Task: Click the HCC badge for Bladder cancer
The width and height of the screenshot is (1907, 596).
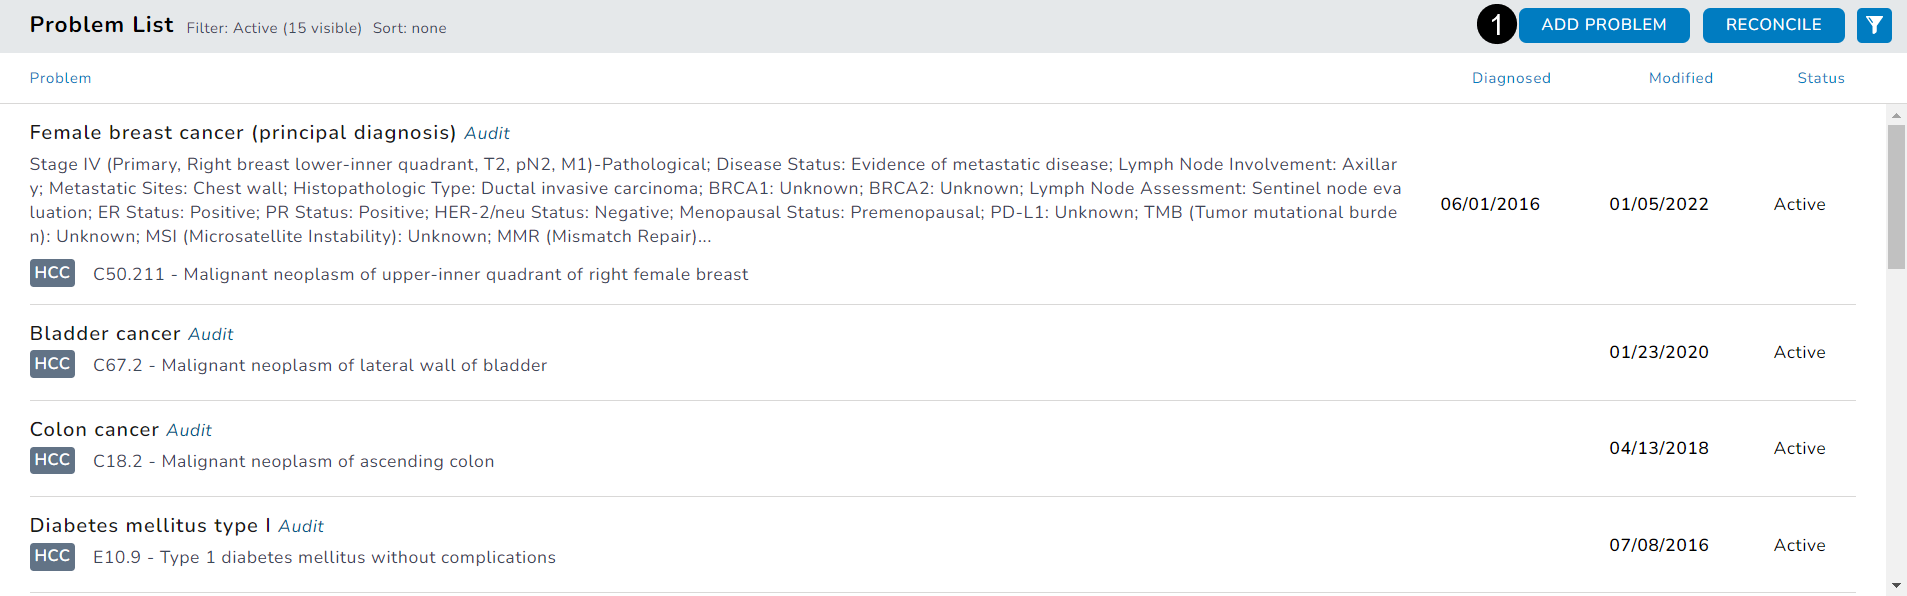Action: click(x=52, y=364)
